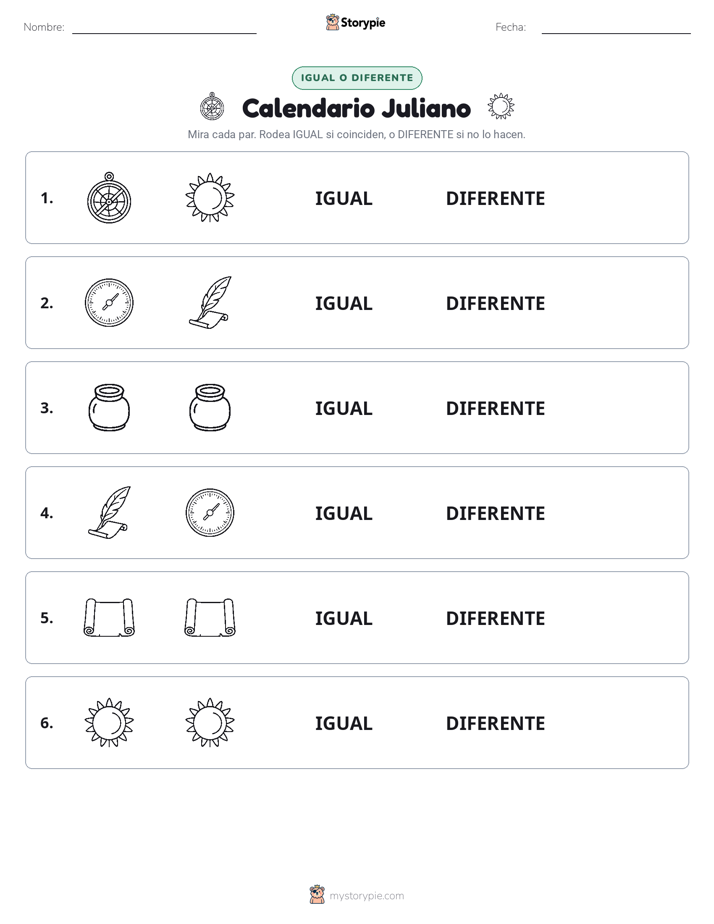This screenshot has width=714, height=924.
Task: Select IGUAL in row 6
Action: 343,723
